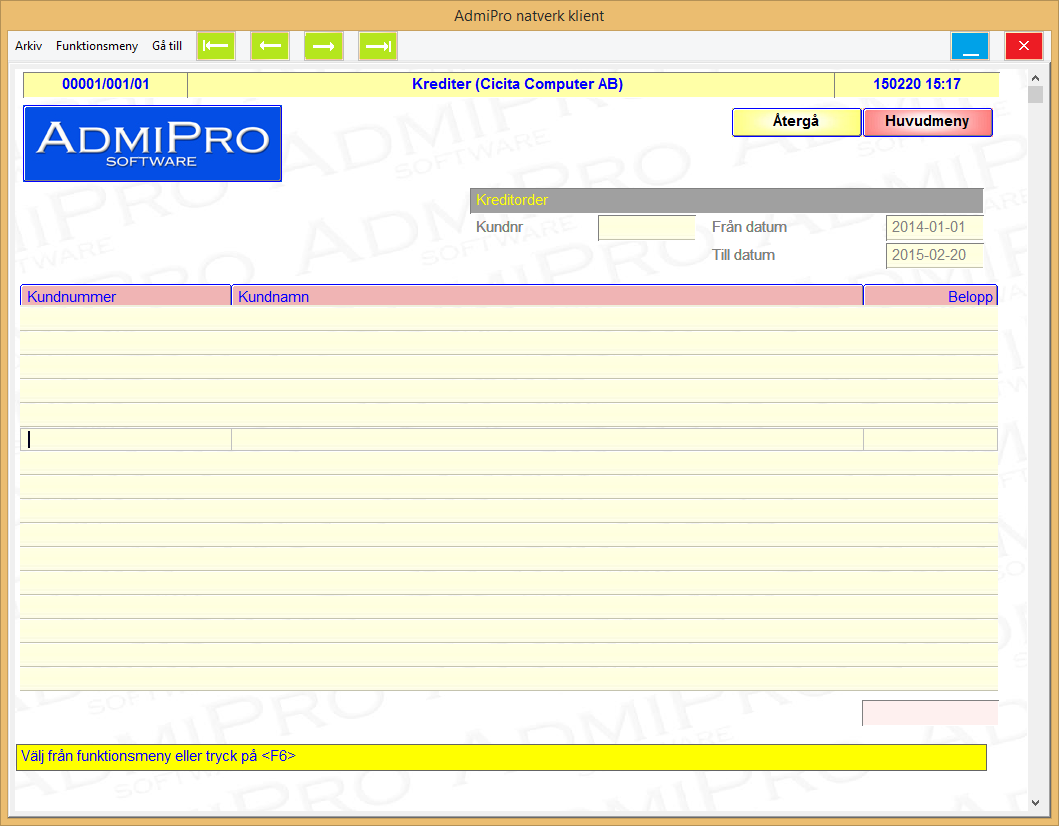Open the Funktionsmeny menu

[x=97, y=46]
